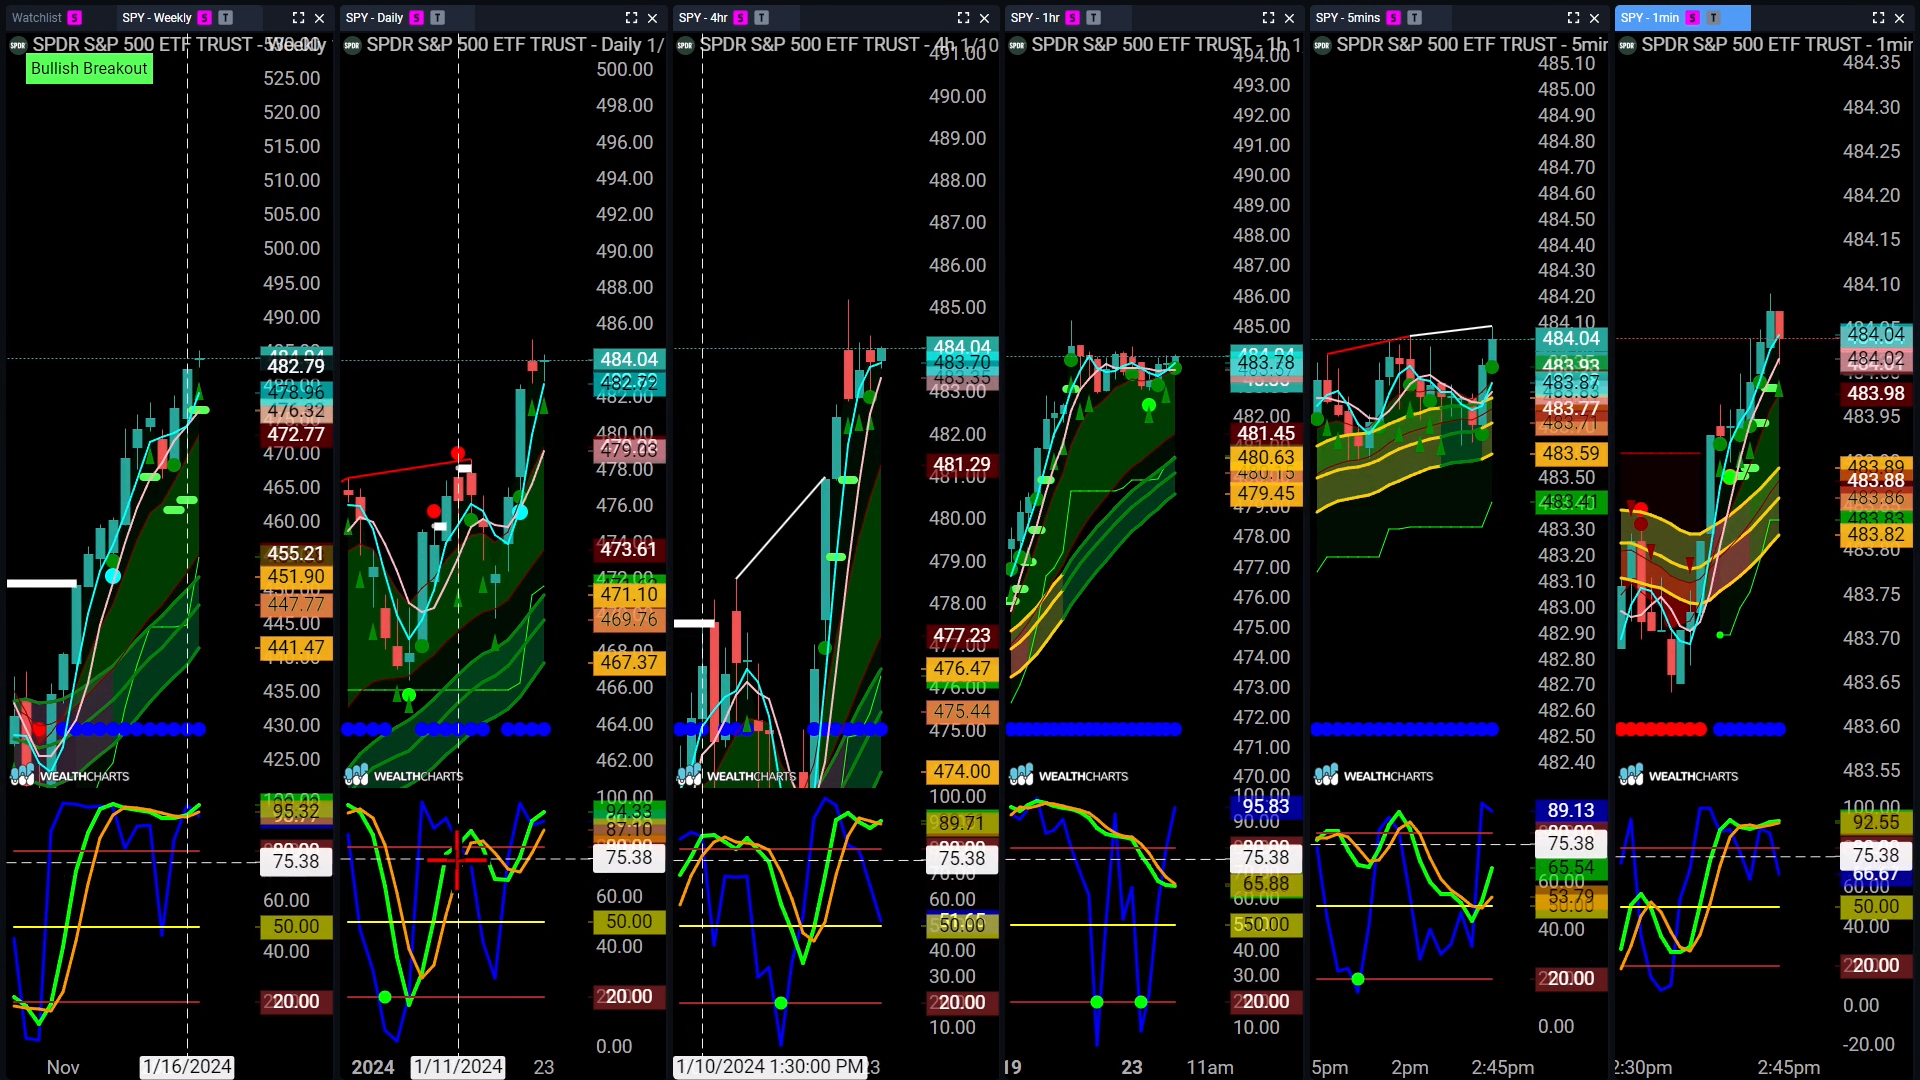Click the SPDR logo on the Daily chart

[352, 45]
